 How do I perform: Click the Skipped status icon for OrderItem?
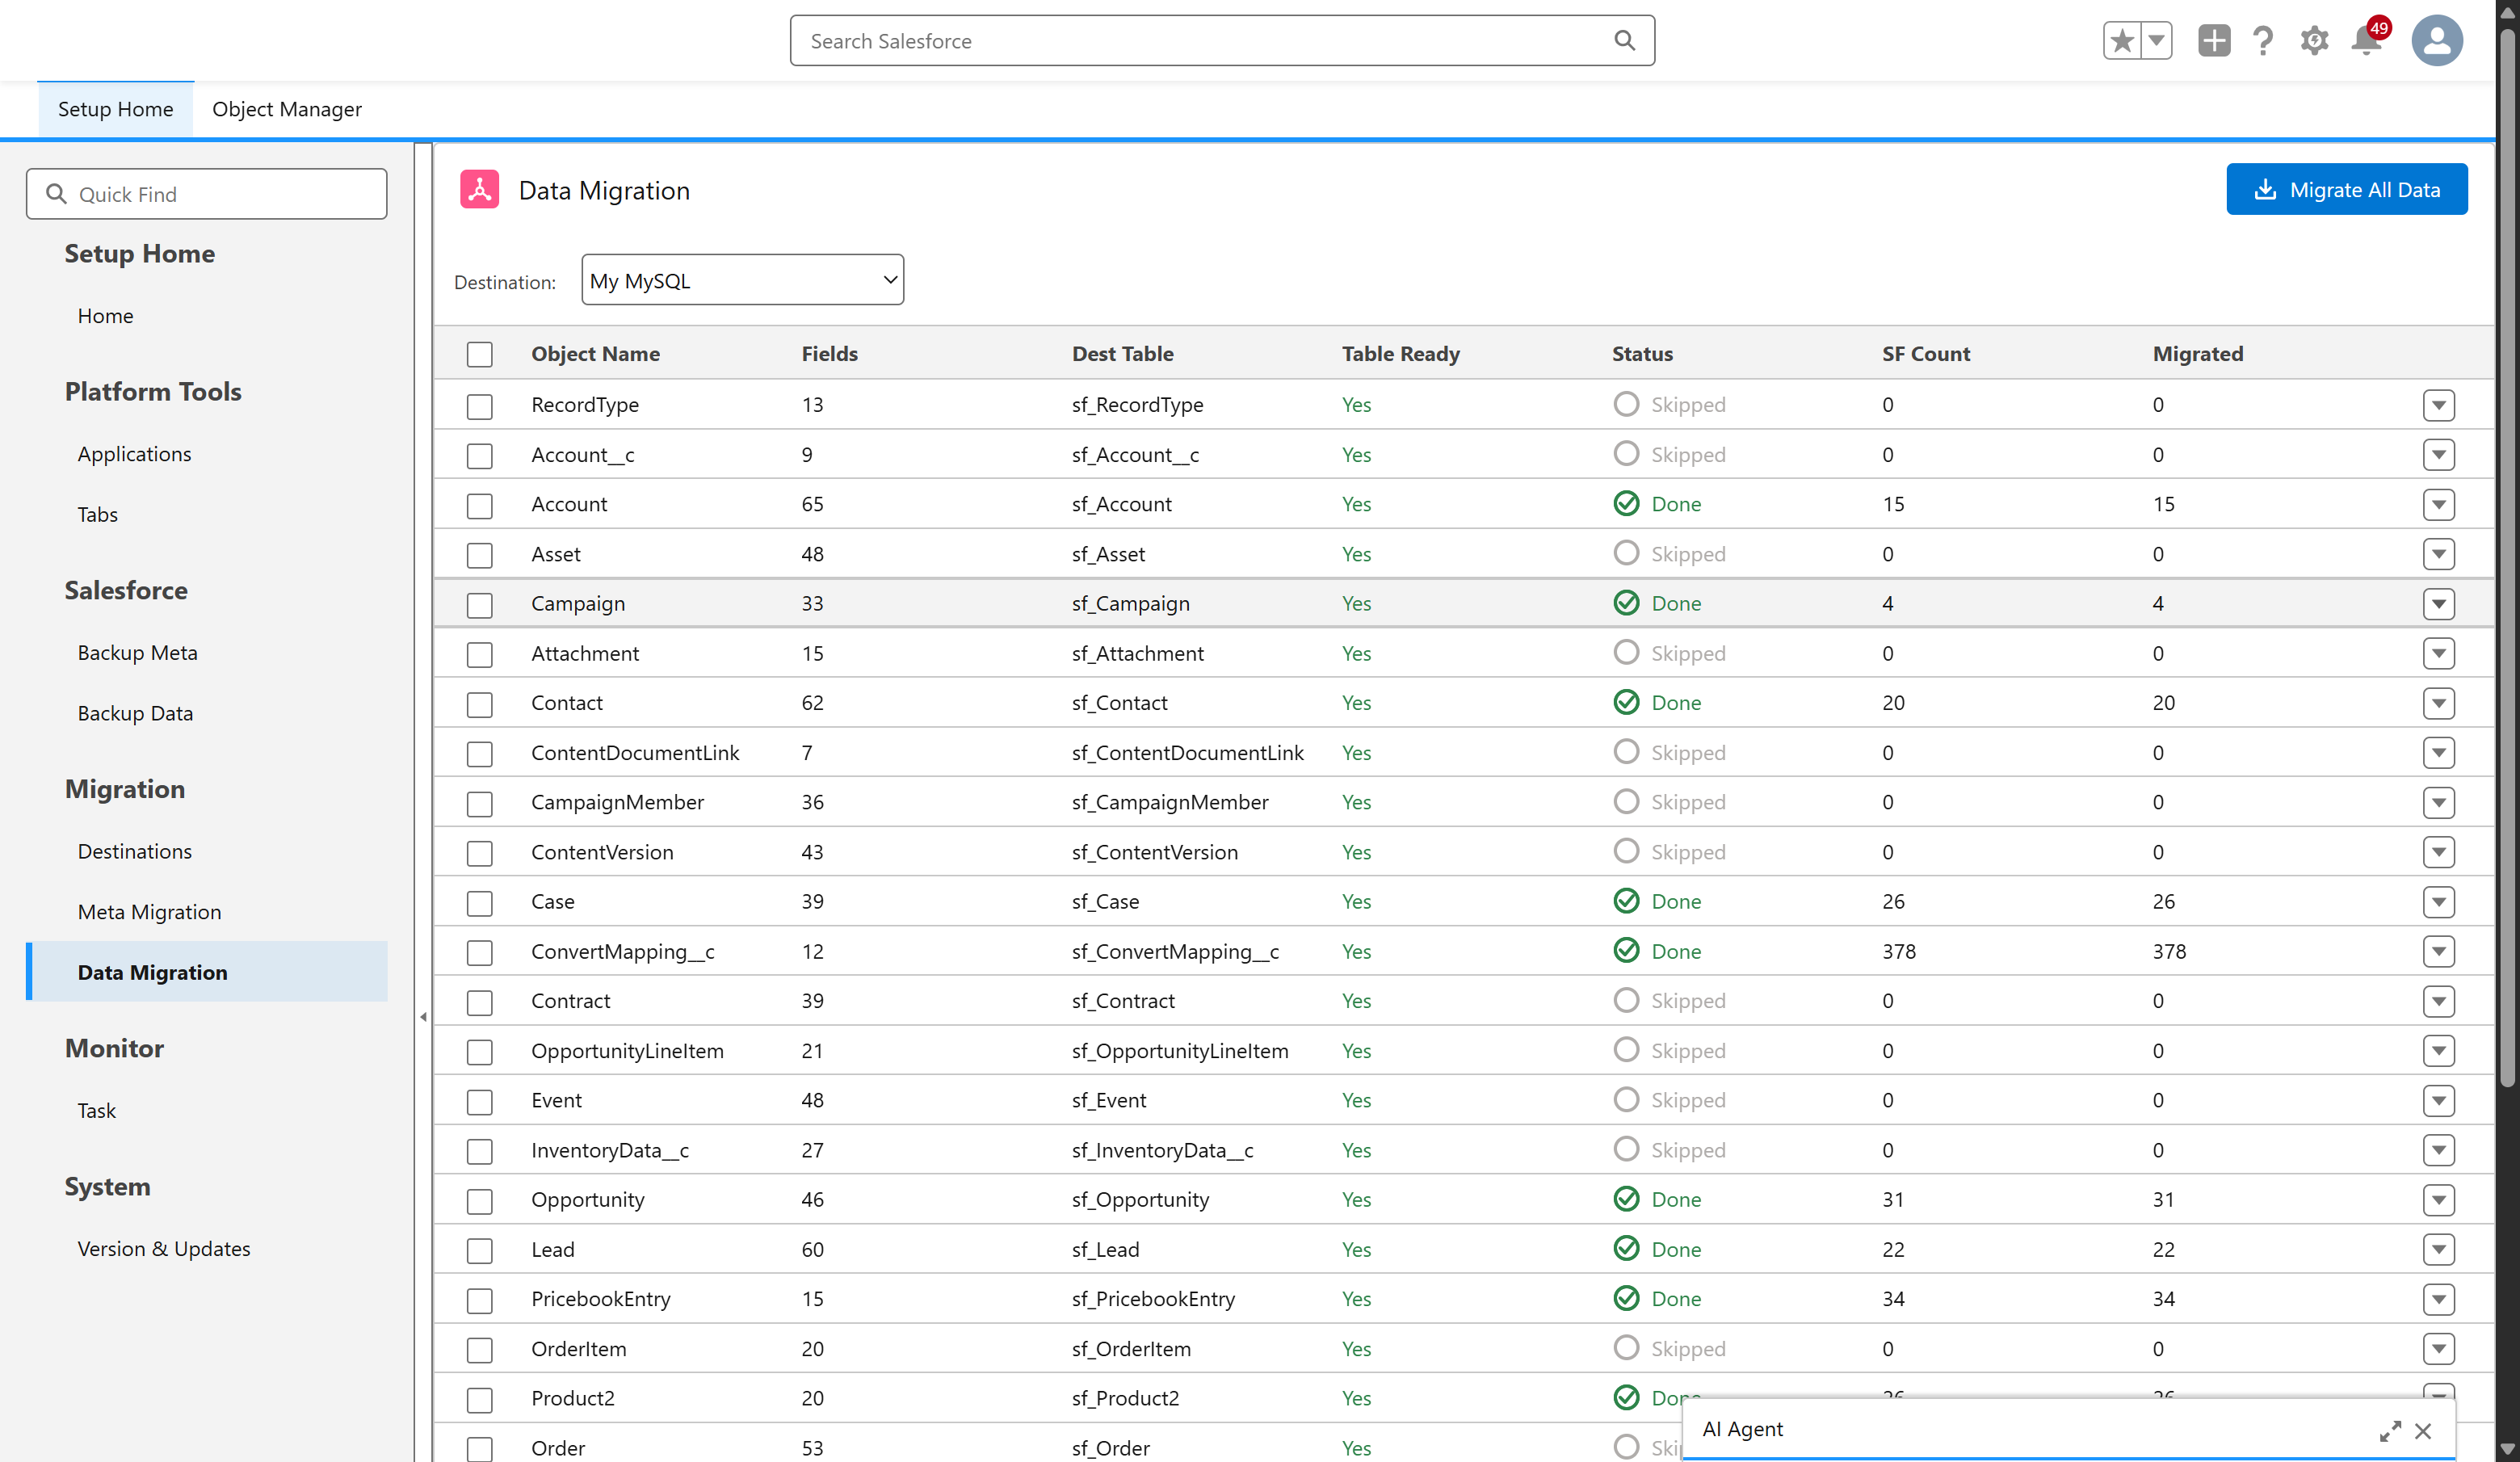1626,1348
